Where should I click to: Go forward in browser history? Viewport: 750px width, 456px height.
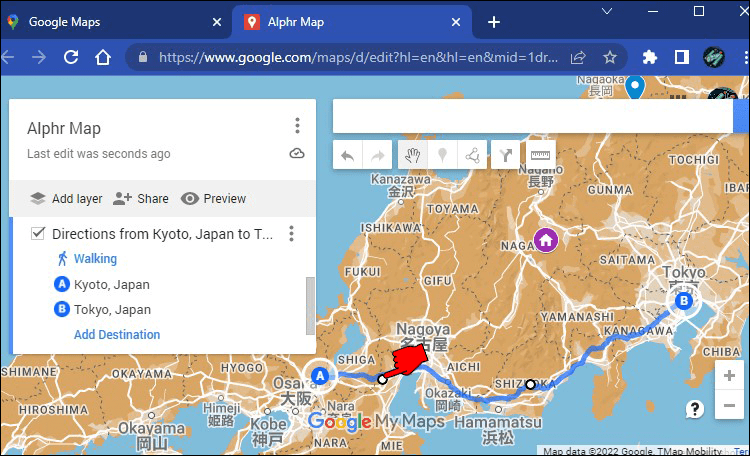click(38, 57)
